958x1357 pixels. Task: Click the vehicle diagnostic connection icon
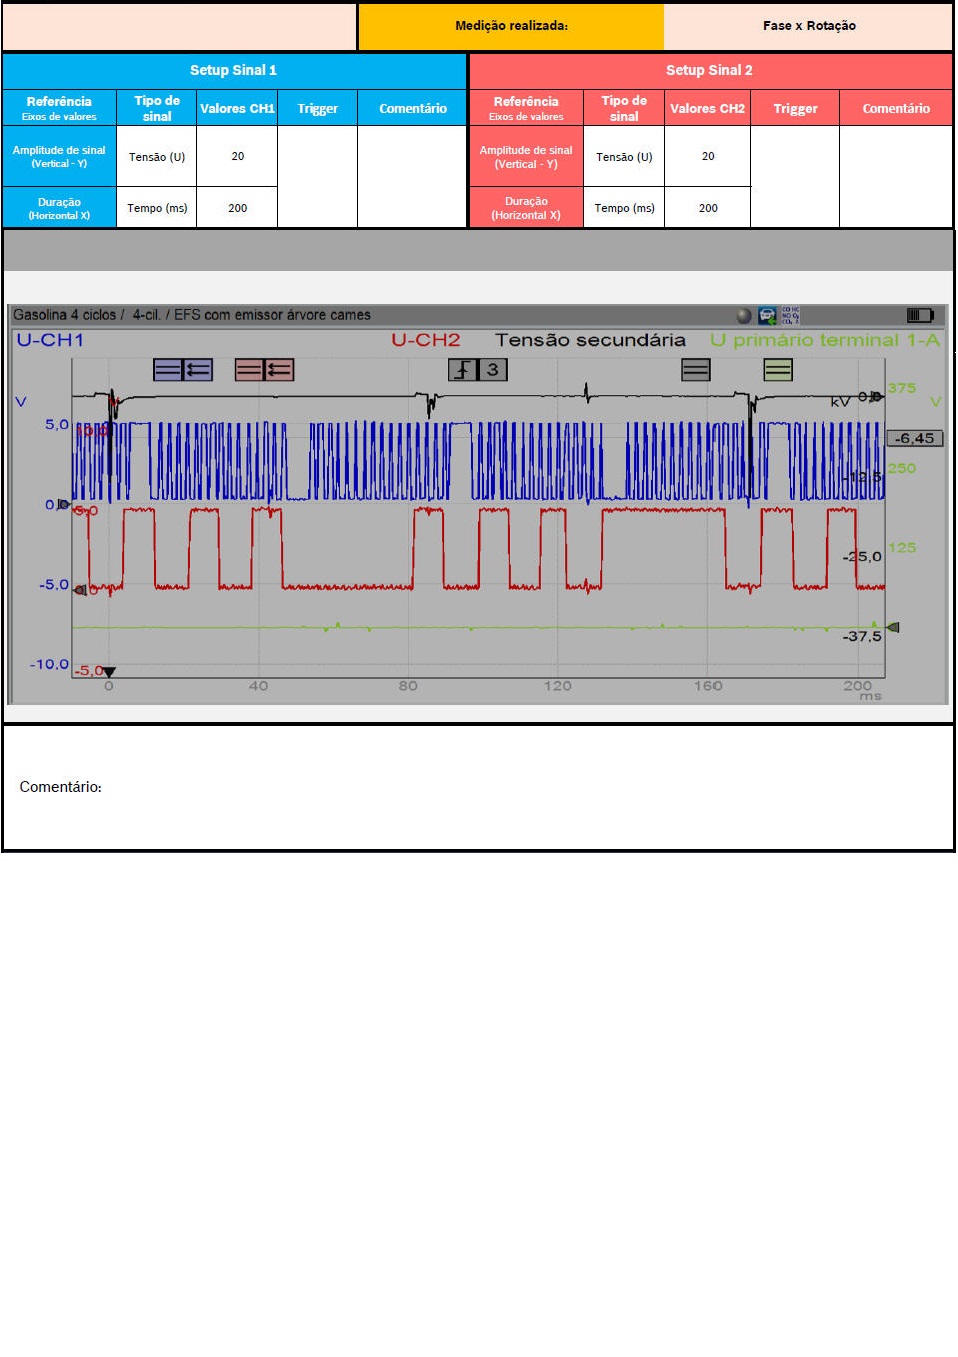click(x=767, y=315)
